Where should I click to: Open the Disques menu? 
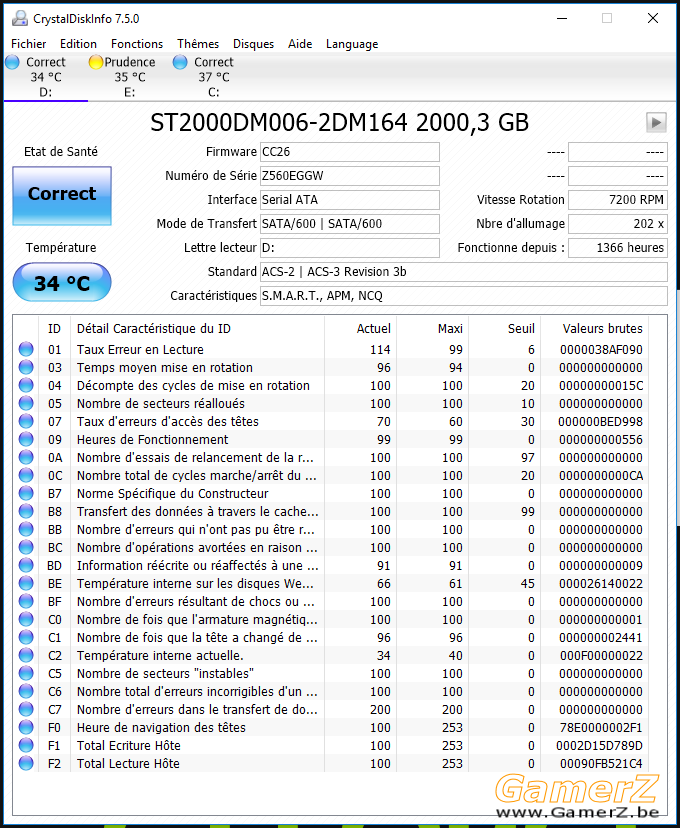[x=253, y=44]
